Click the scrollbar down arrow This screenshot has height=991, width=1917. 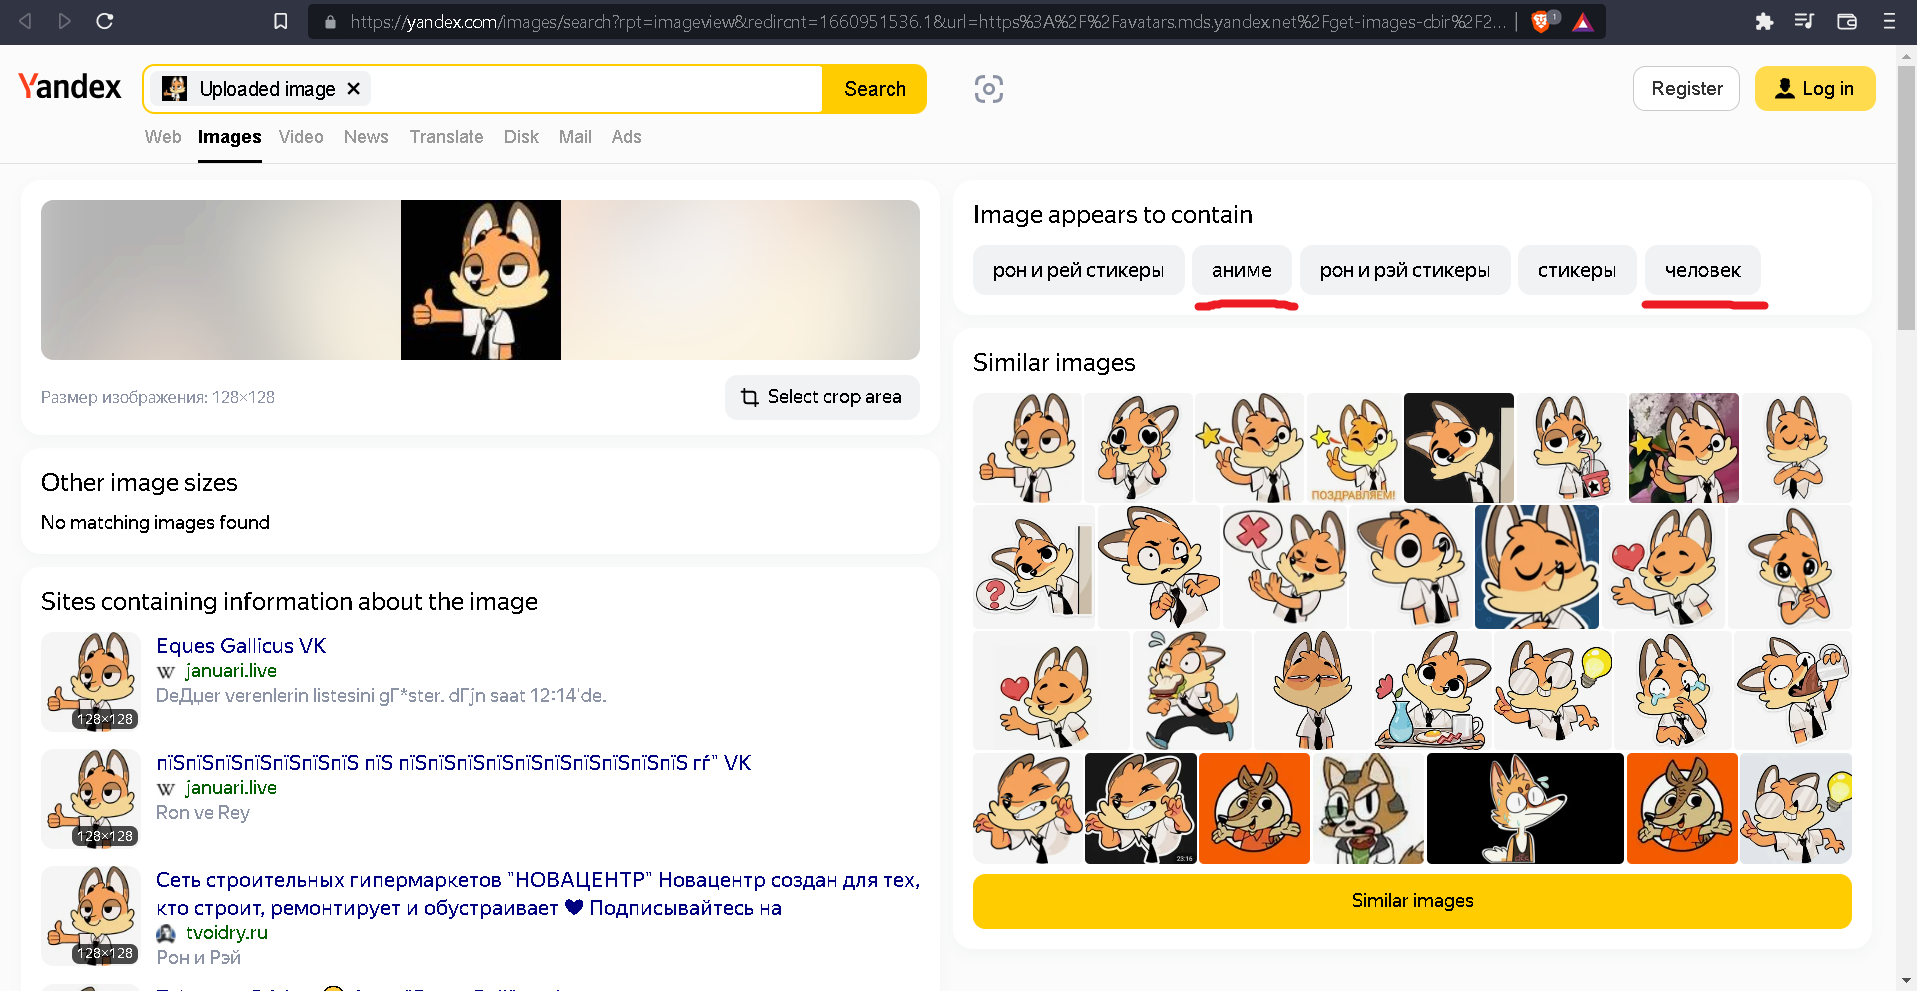1907,981
